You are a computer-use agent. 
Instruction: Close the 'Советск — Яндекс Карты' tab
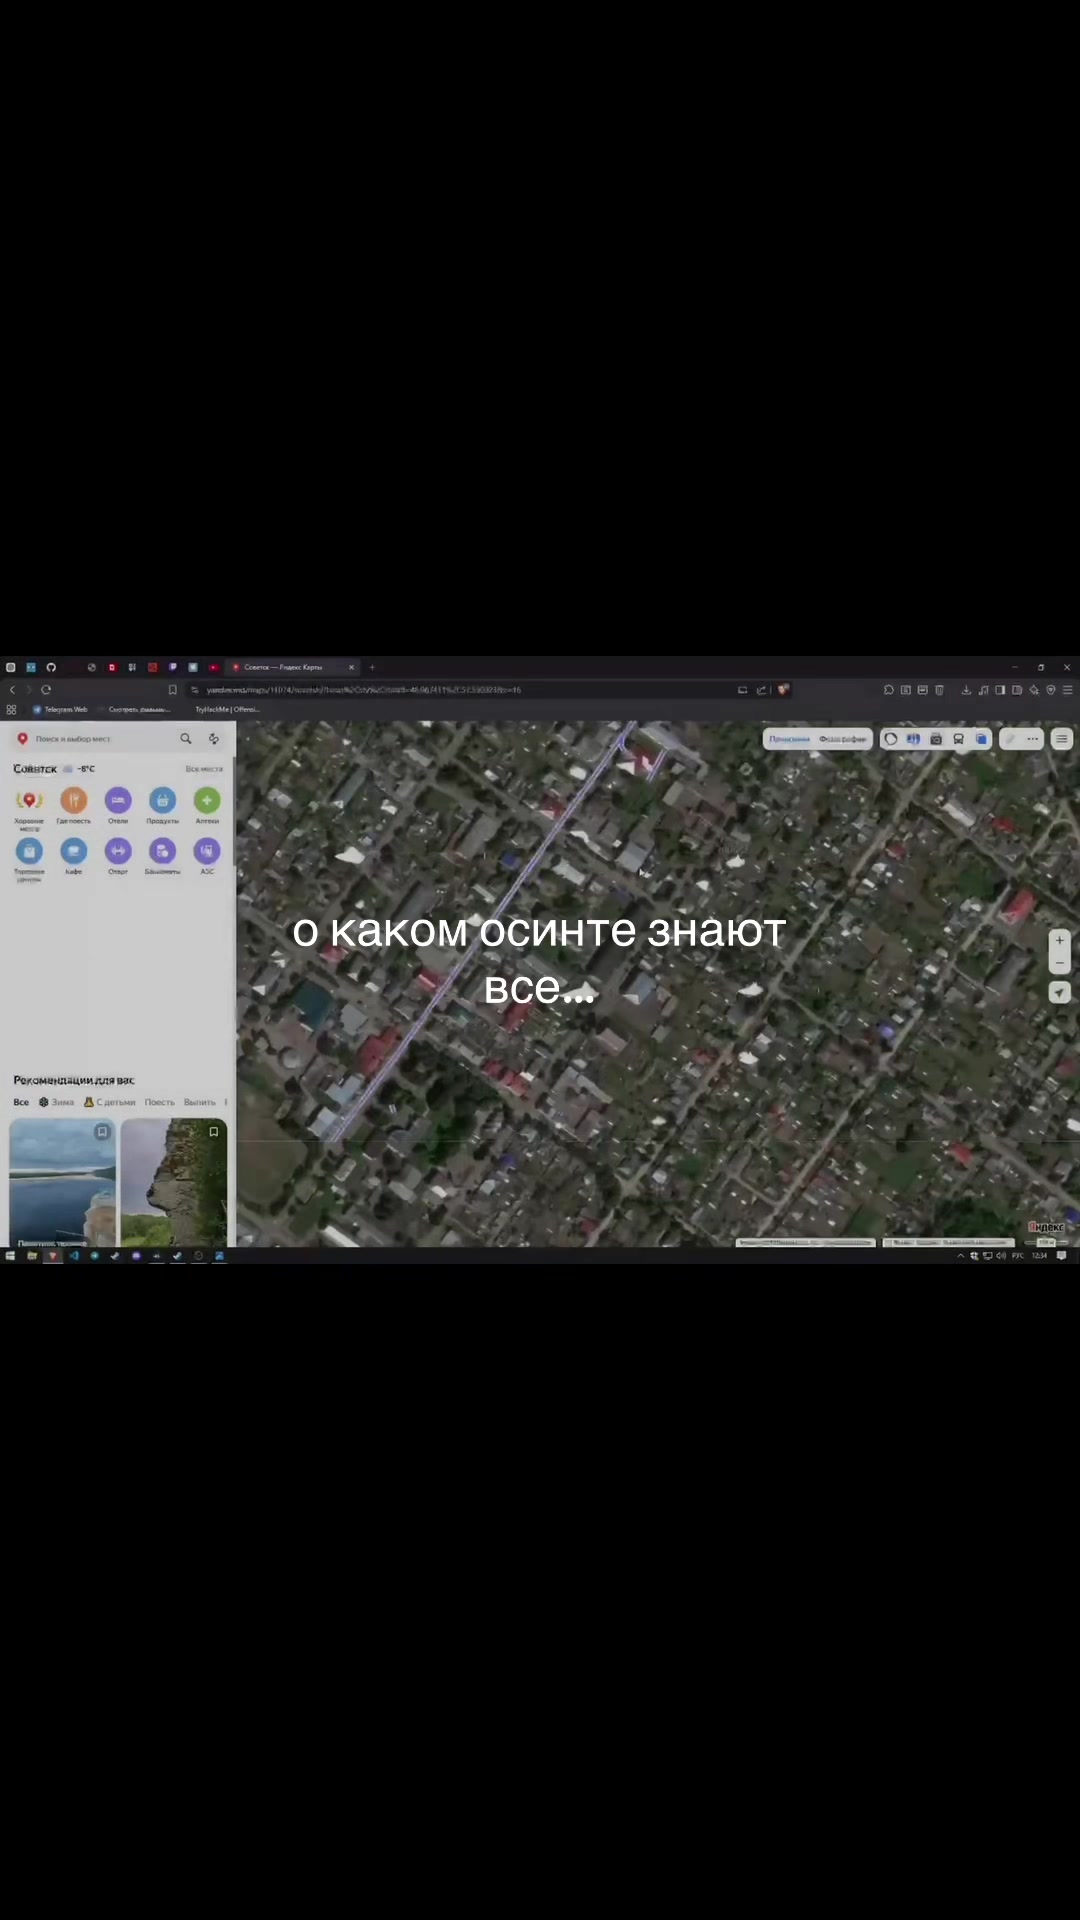coord(351,667)
